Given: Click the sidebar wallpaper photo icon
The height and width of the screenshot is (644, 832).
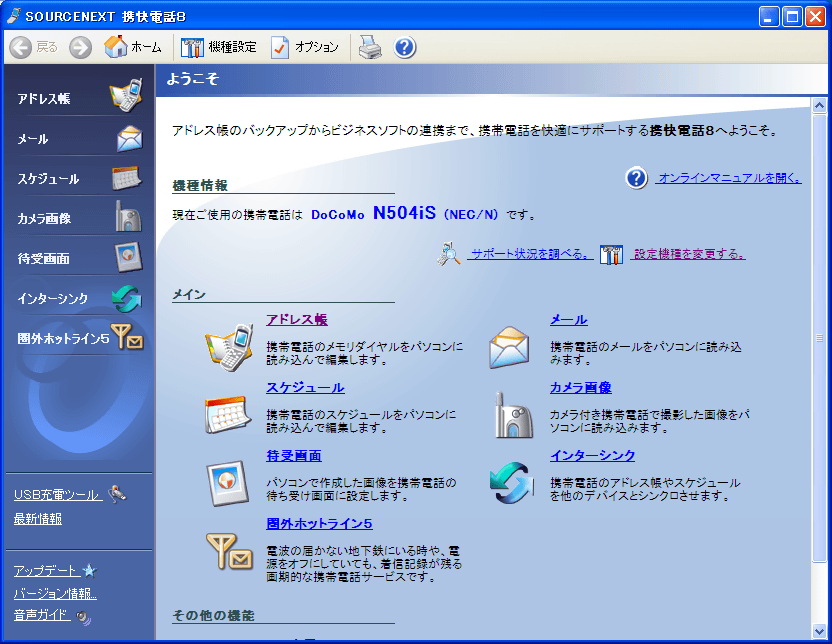Looking at the screenshot, I should (129, 256).
